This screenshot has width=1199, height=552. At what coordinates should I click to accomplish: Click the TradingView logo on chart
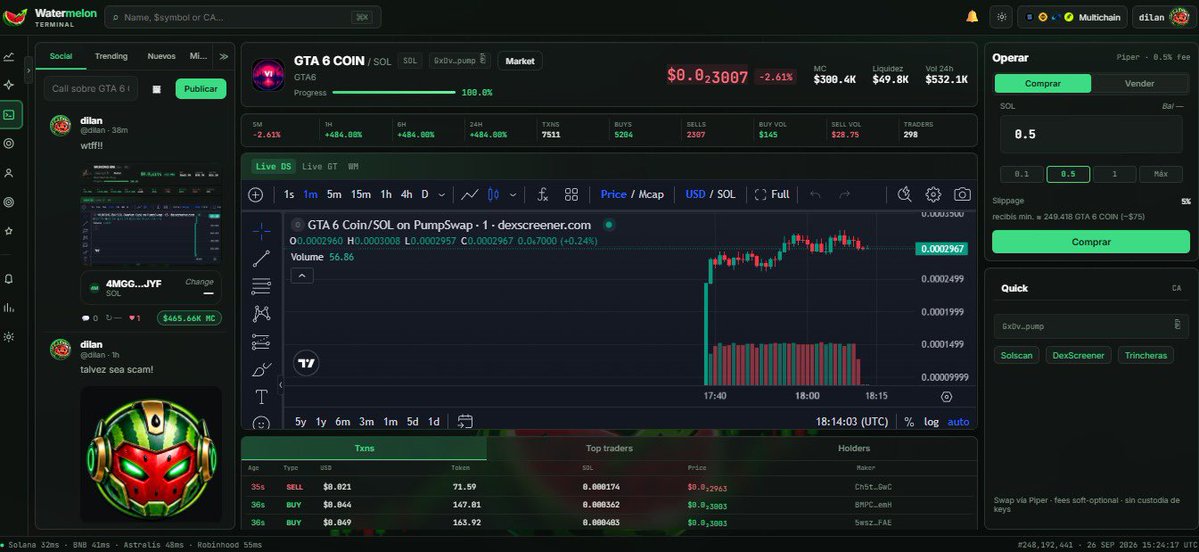306,363
